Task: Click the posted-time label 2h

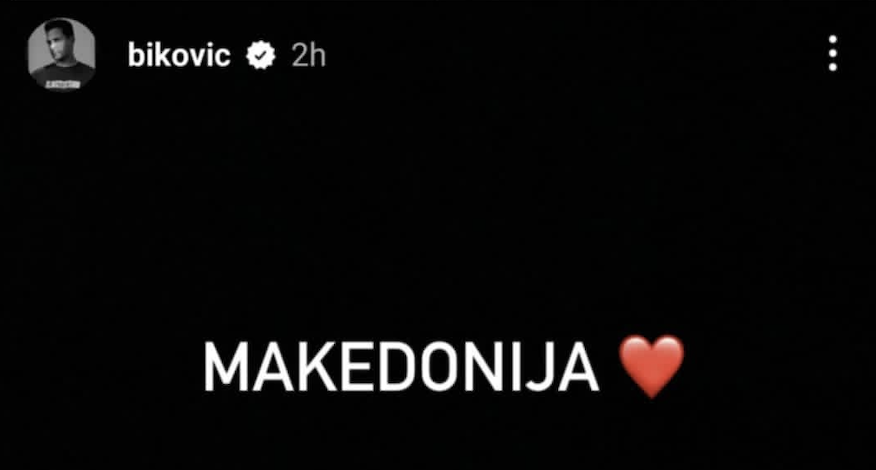Action: click(308, 55)
